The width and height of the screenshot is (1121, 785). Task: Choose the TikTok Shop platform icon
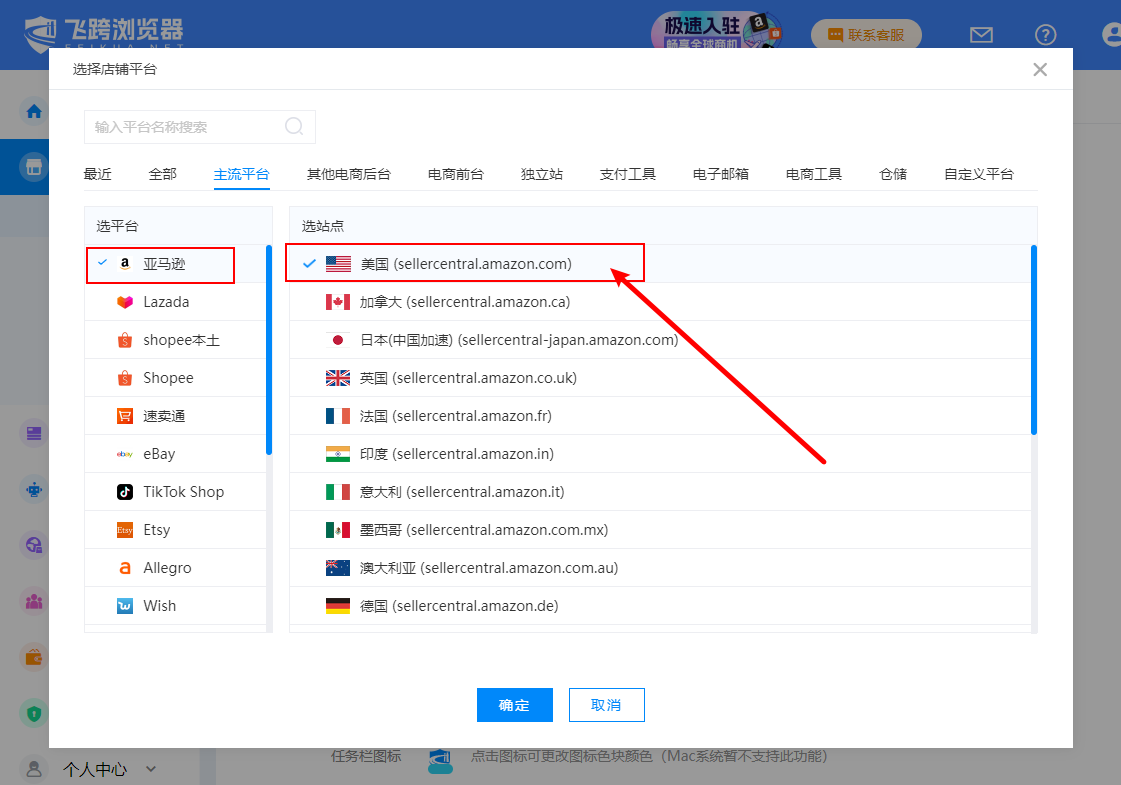[x=125, y=492]
